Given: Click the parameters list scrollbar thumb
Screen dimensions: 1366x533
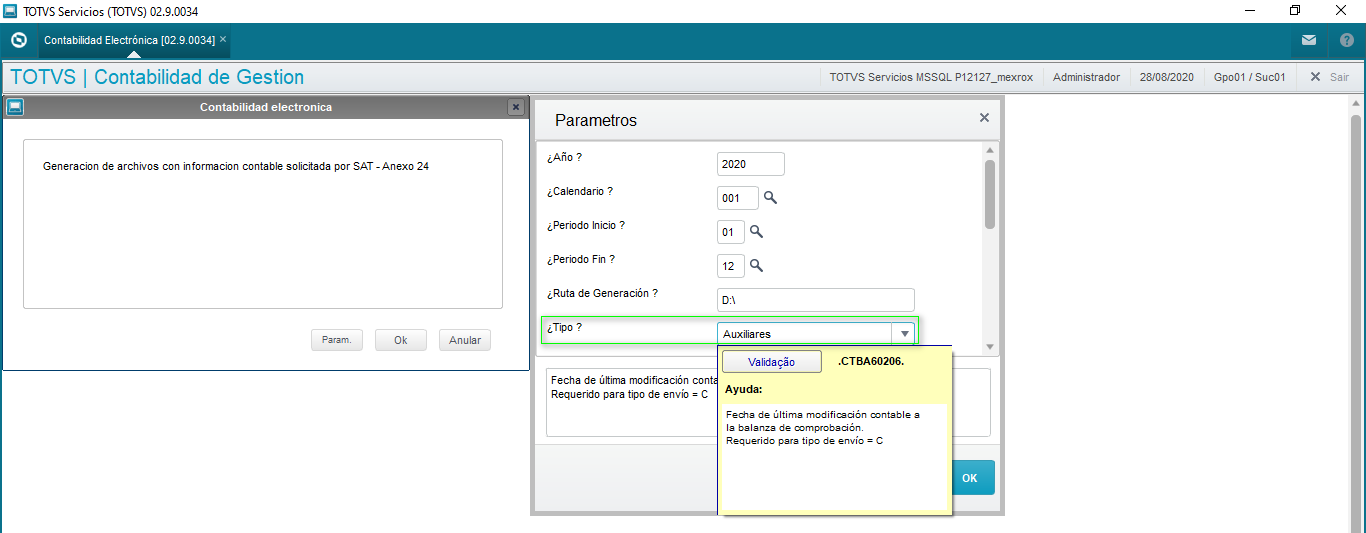Looking at the screenshot, I should click(x=990, y=194).
